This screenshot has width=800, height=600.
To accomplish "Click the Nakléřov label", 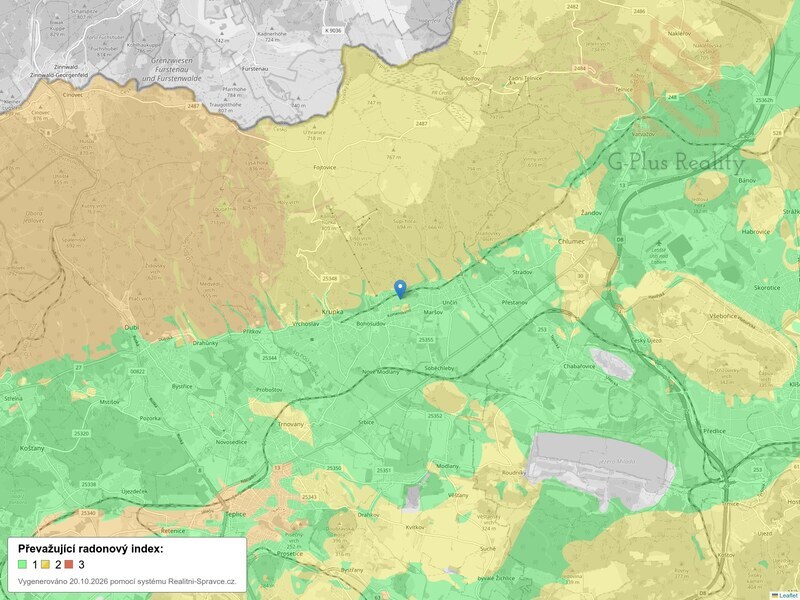I will [x=682, y=34].
